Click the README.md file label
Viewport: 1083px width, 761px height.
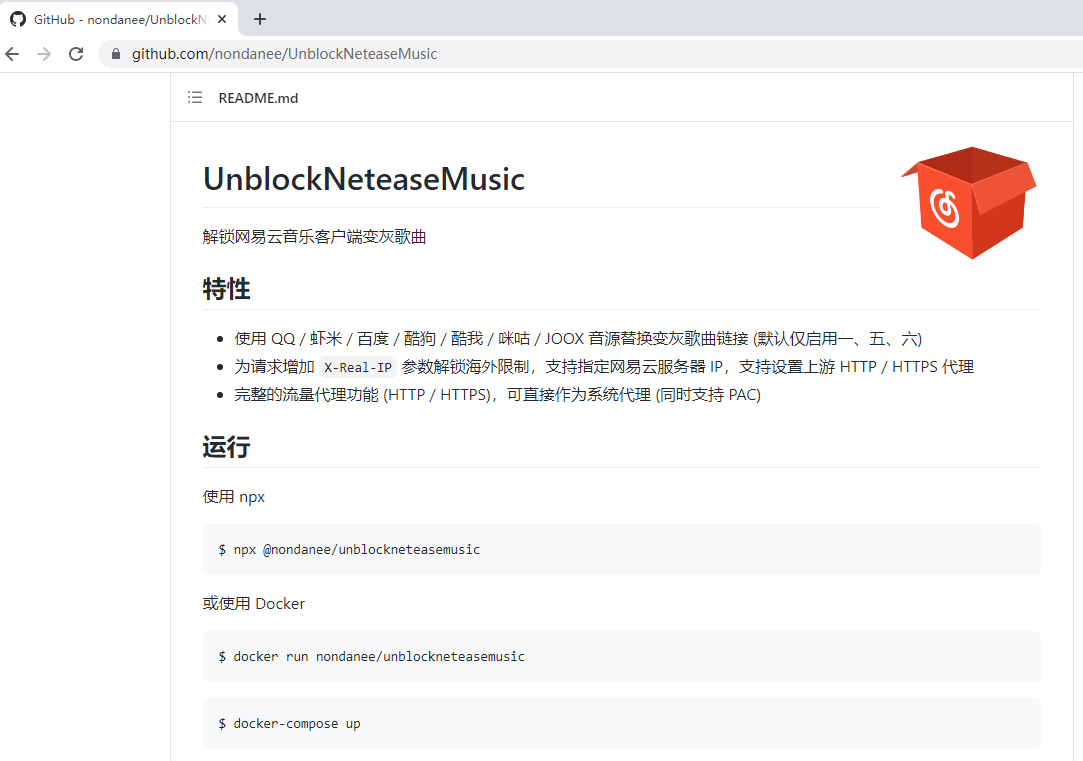tap(258, 98)
